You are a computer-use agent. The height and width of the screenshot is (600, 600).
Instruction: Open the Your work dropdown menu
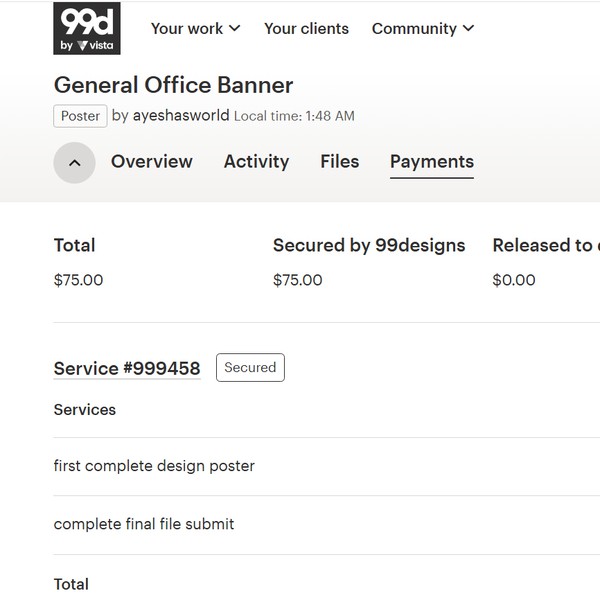(x=195, y=28)
